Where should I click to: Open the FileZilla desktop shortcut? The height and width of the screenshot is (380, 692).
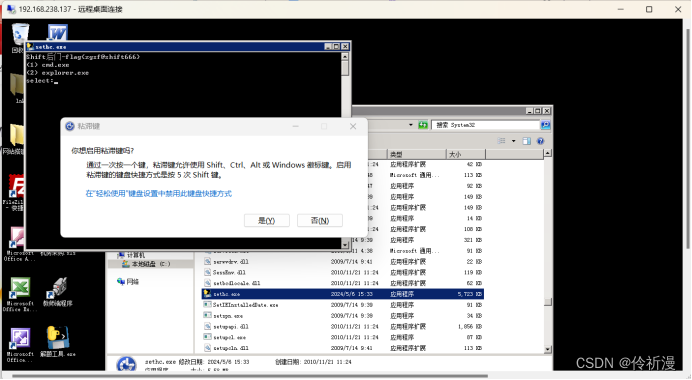16,192
